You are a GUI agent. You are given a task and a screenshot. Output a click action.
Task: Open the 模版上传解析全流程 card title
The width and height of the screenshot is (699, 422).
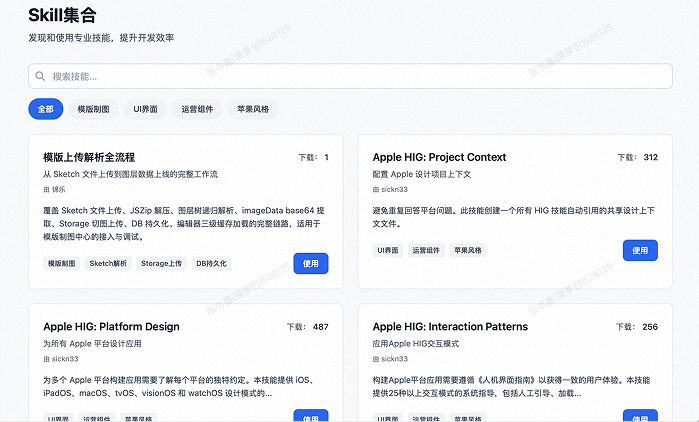pyautogui.click(x=89, y=157)
